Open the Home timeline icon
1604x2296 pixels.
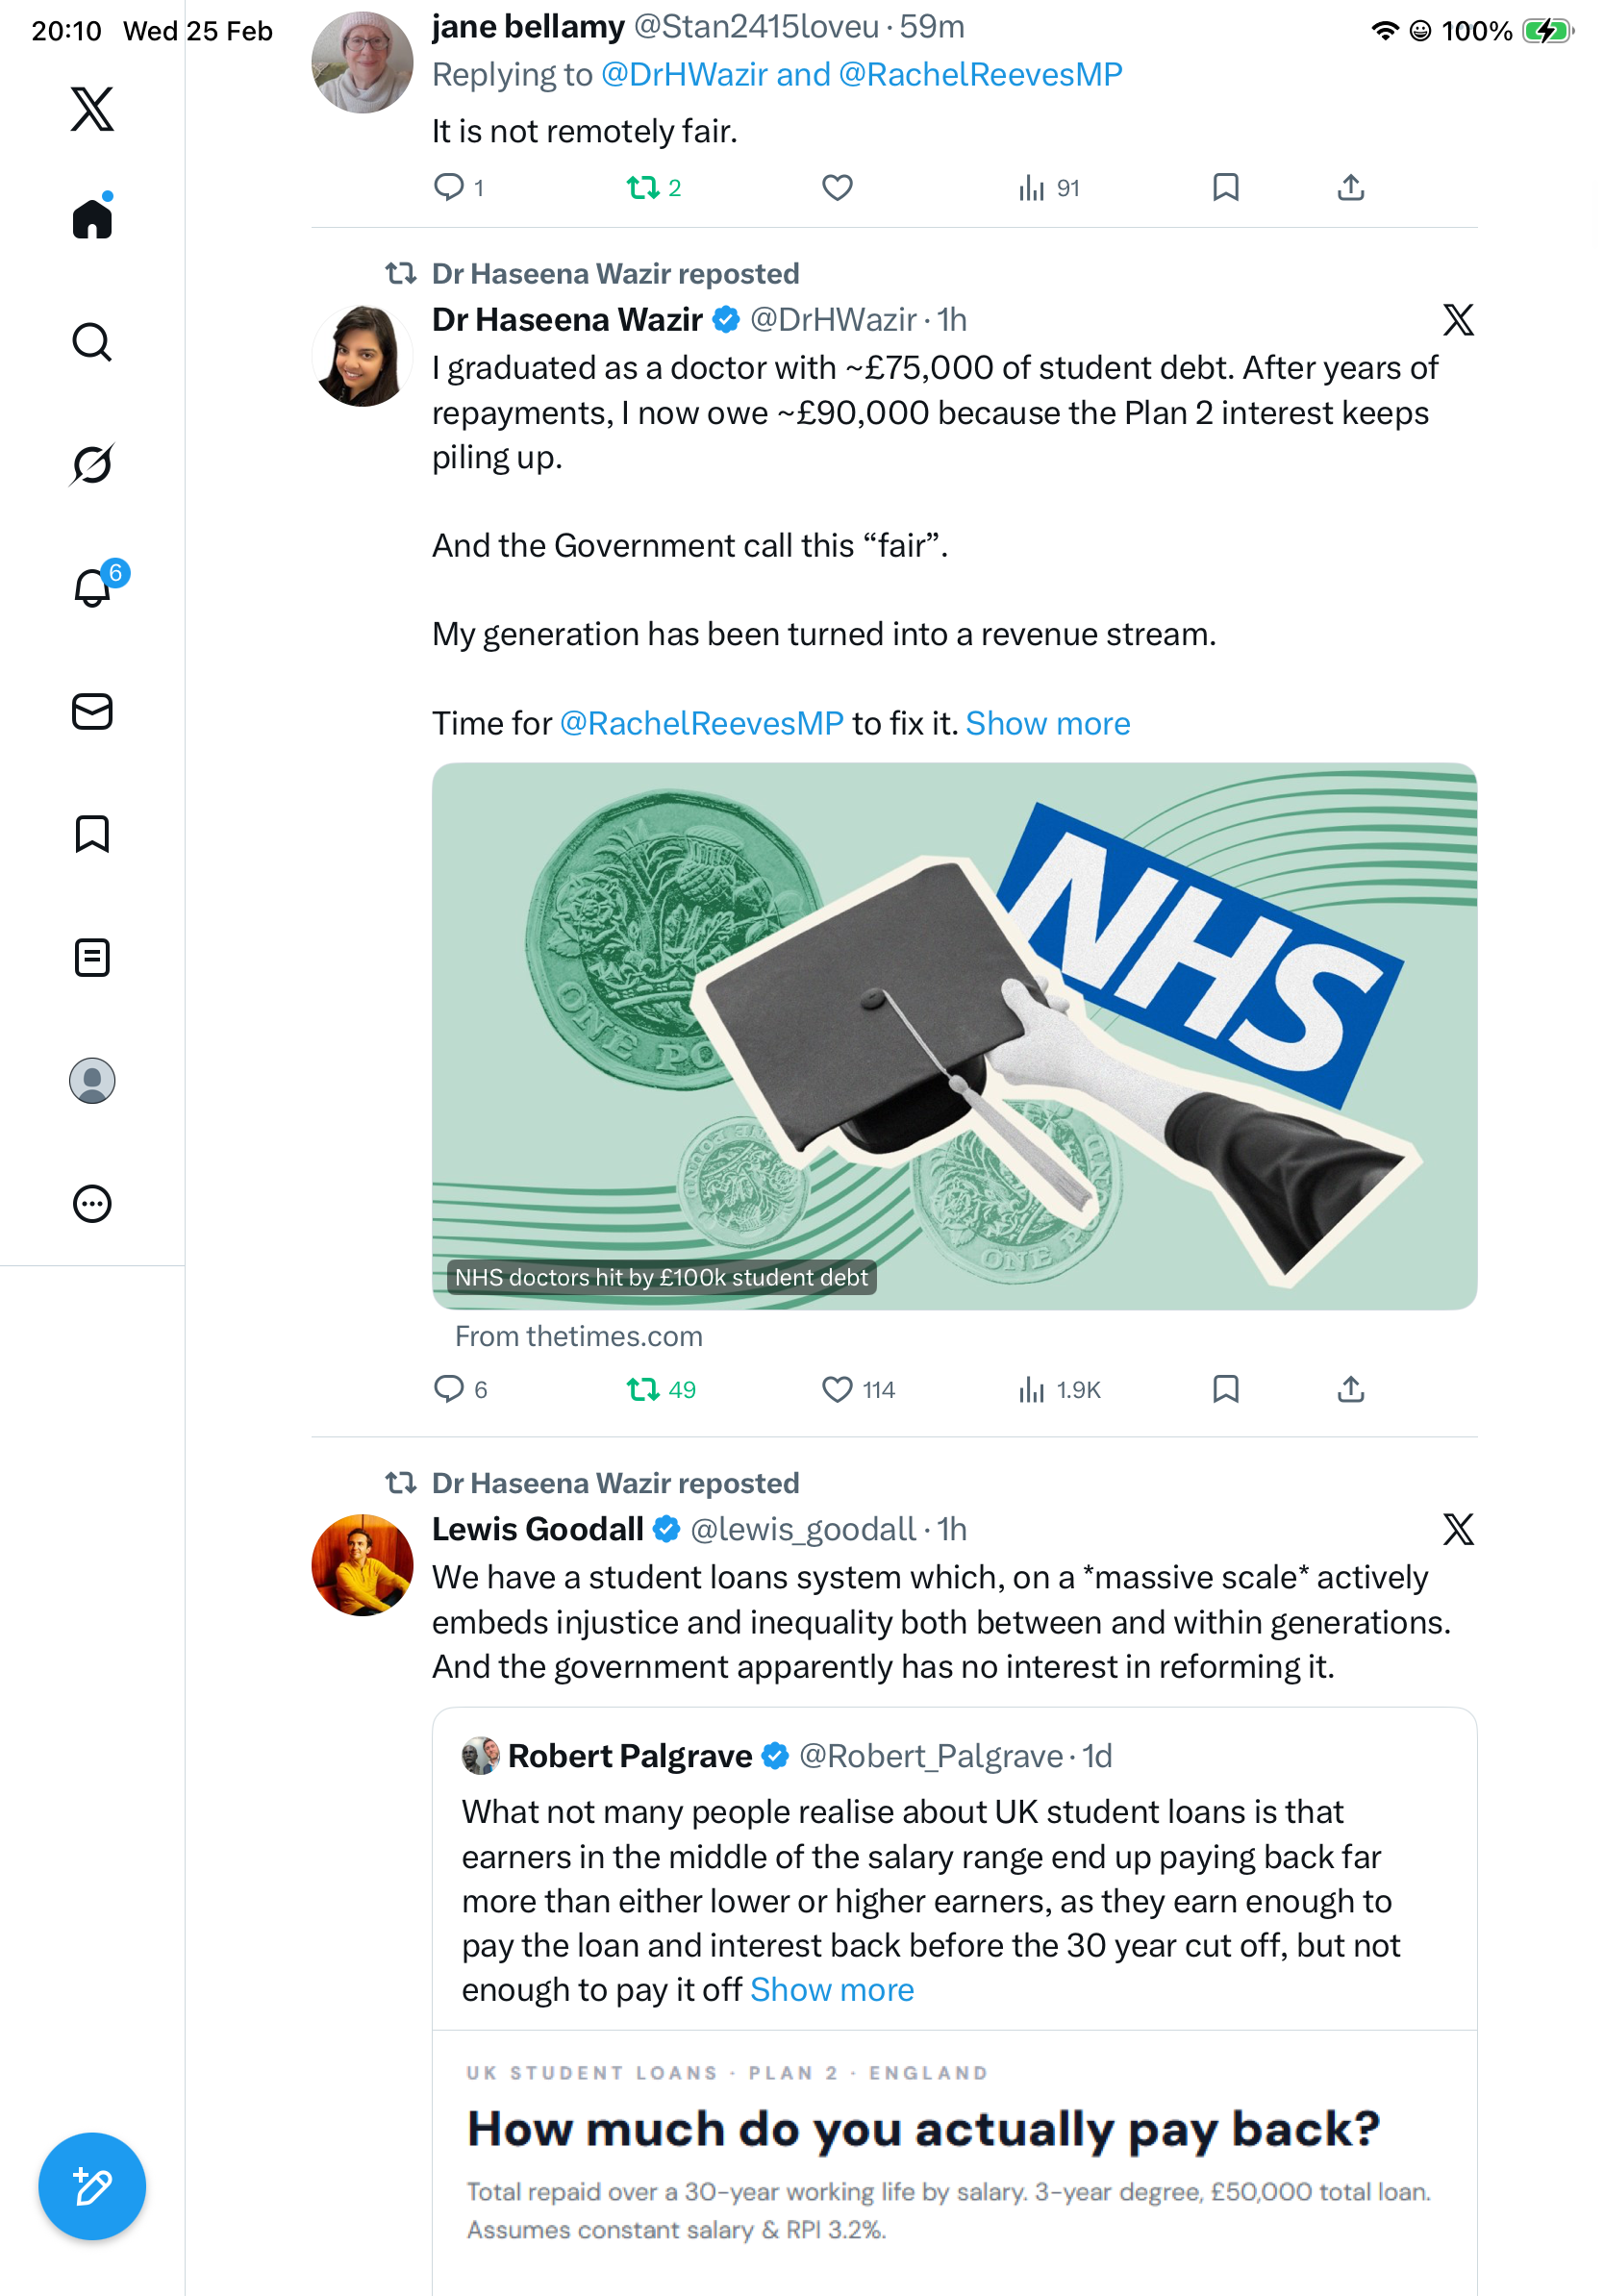(x=92, y=218)
